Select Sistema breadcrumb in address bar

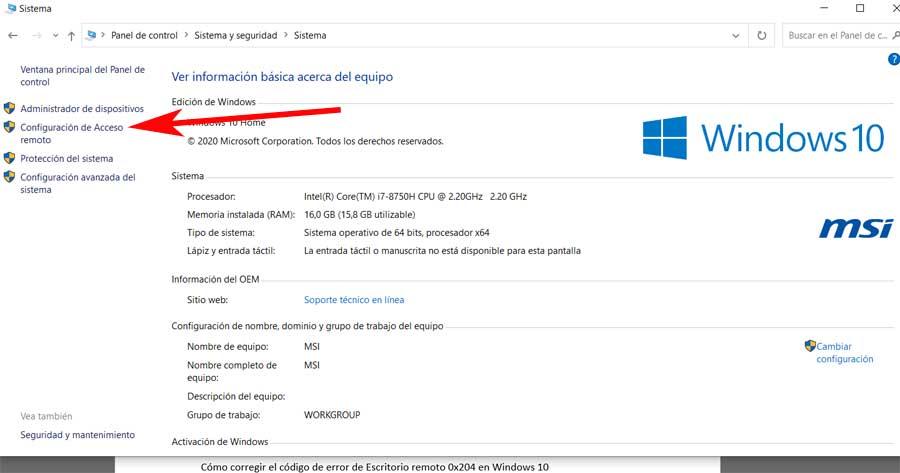pyautogui.click(x=310, y=35)
